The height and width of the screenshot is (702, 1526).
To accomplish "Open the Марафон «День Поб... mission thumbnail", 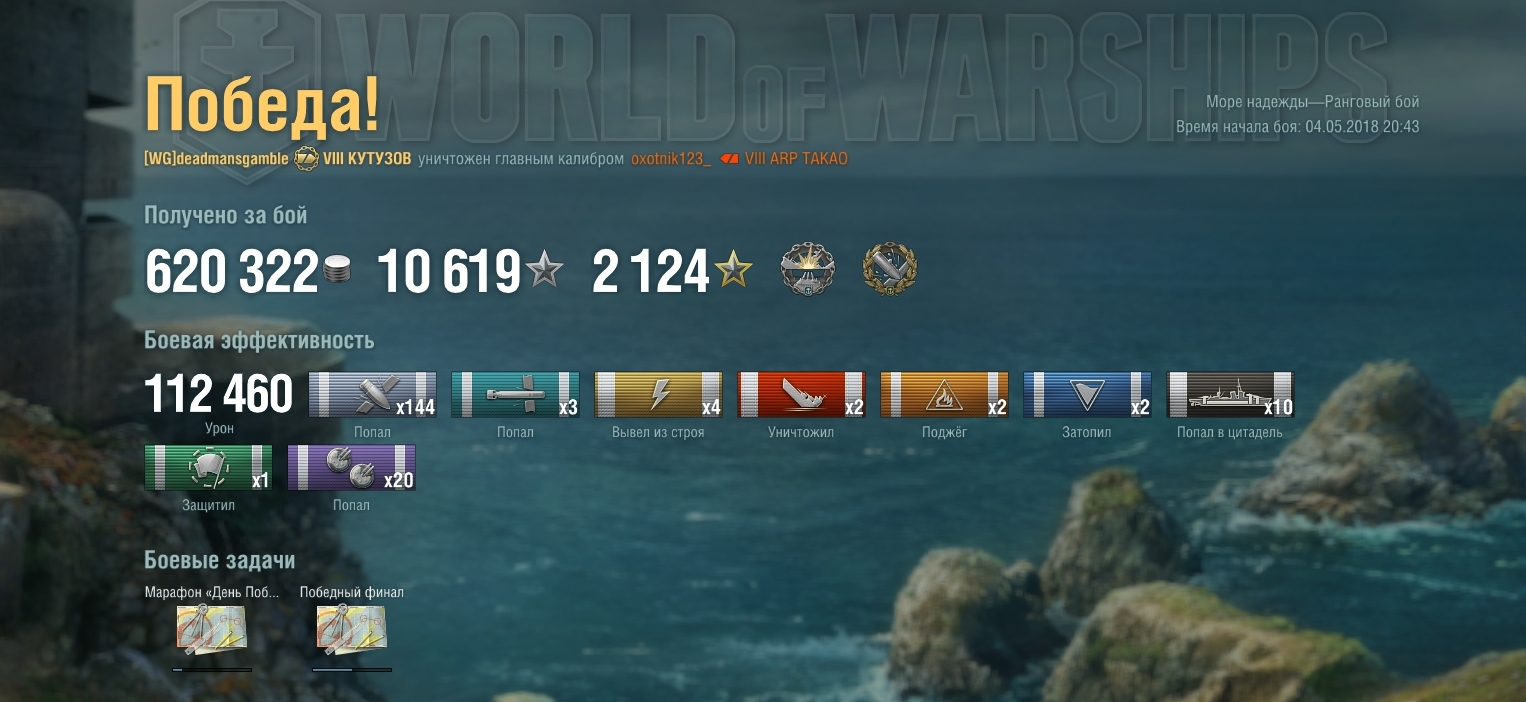I will (x=212, y=630).
